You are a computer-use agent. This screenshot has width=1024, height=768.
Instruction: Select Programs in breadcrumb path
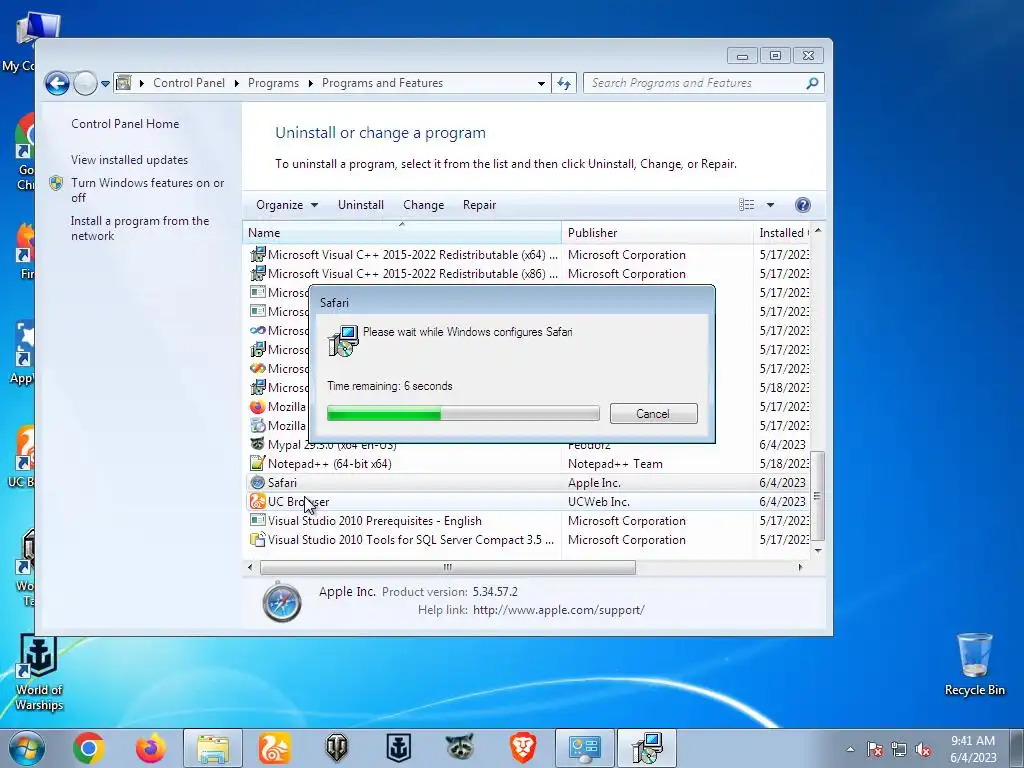coord(273,83)
